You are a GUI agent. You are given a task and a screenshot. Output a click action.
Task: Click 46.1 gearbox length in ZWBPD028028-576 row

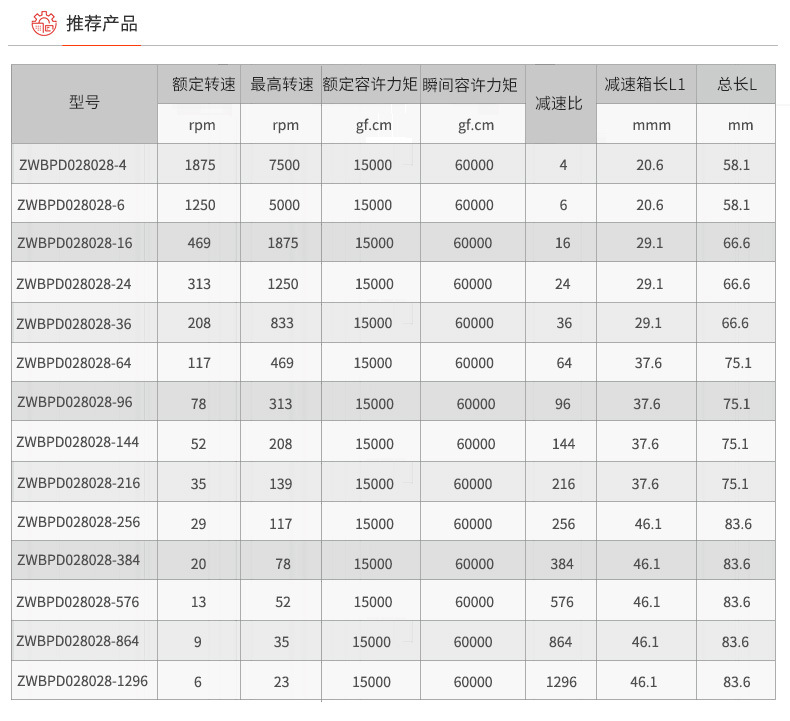[x=646, y=602]
